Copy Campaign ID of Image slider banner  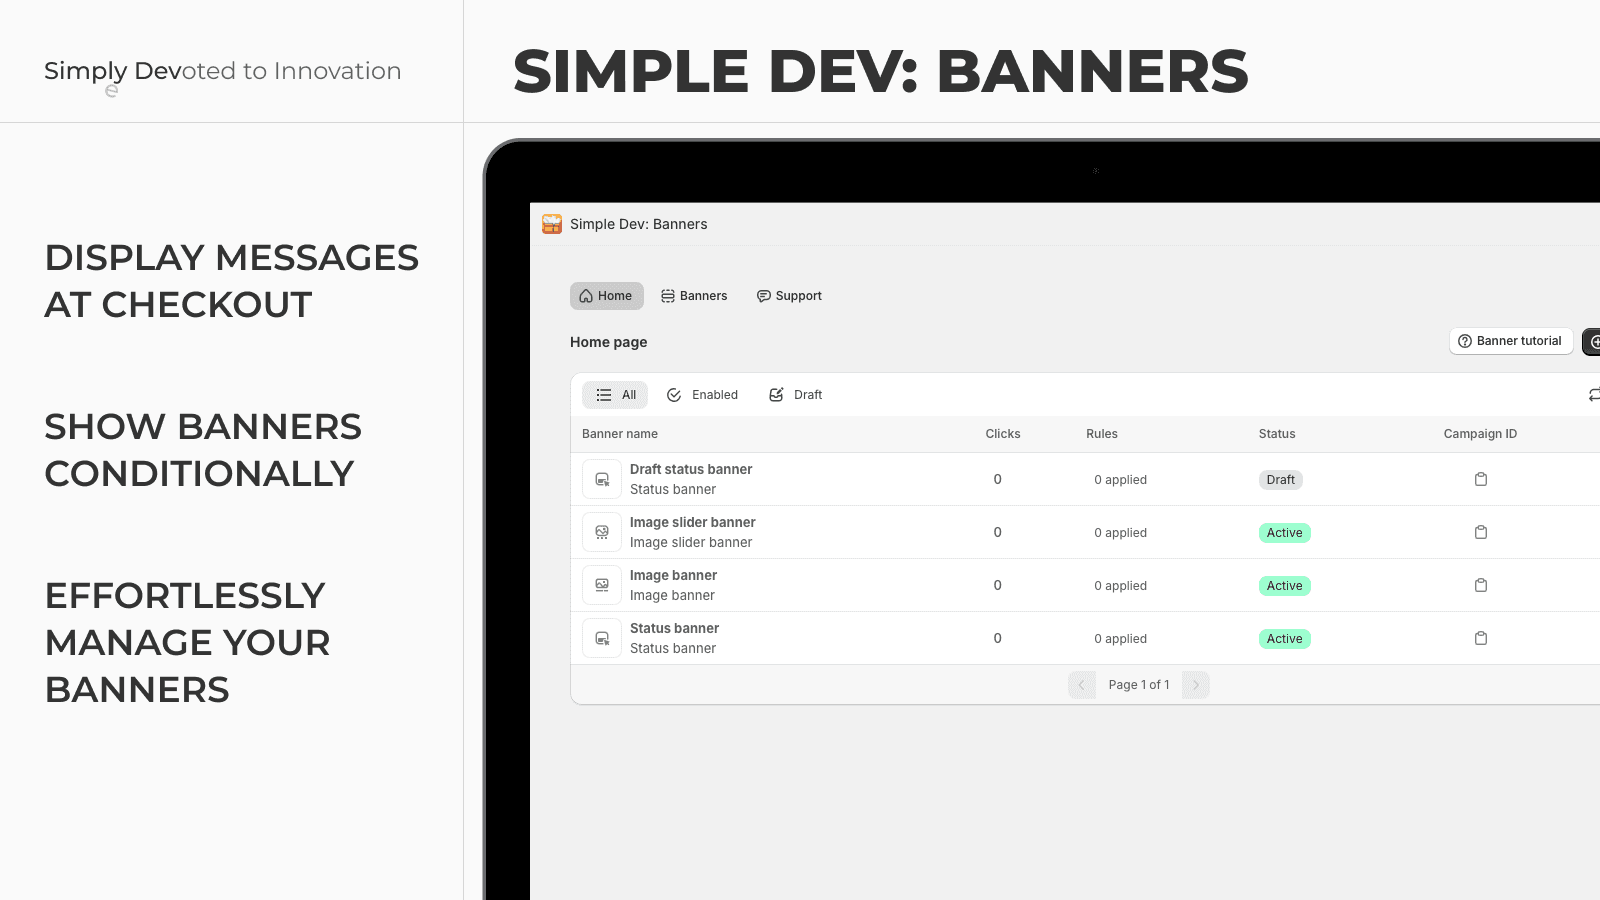[1481, 532]
